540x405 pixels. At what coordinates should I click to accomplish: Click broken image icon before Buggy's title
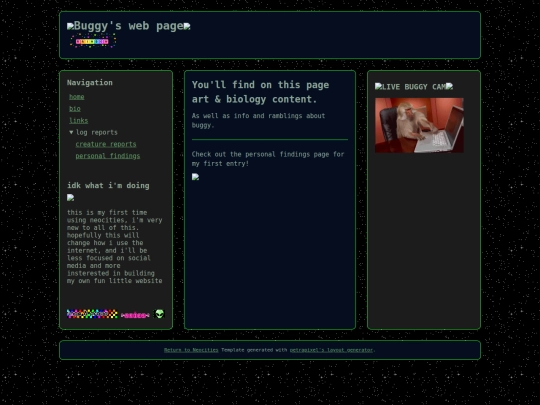point(70,26)
